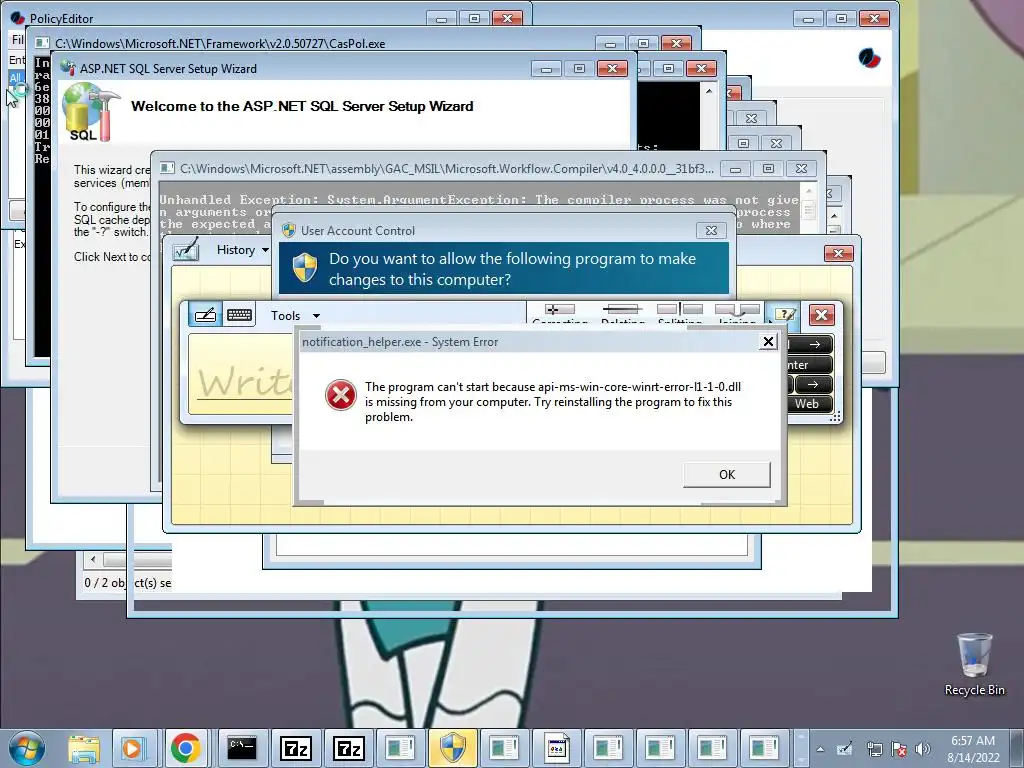Click the taskbar button overflow scroll arrows
This screenshot has height=768, width=1024.
(x=801, y=748)
